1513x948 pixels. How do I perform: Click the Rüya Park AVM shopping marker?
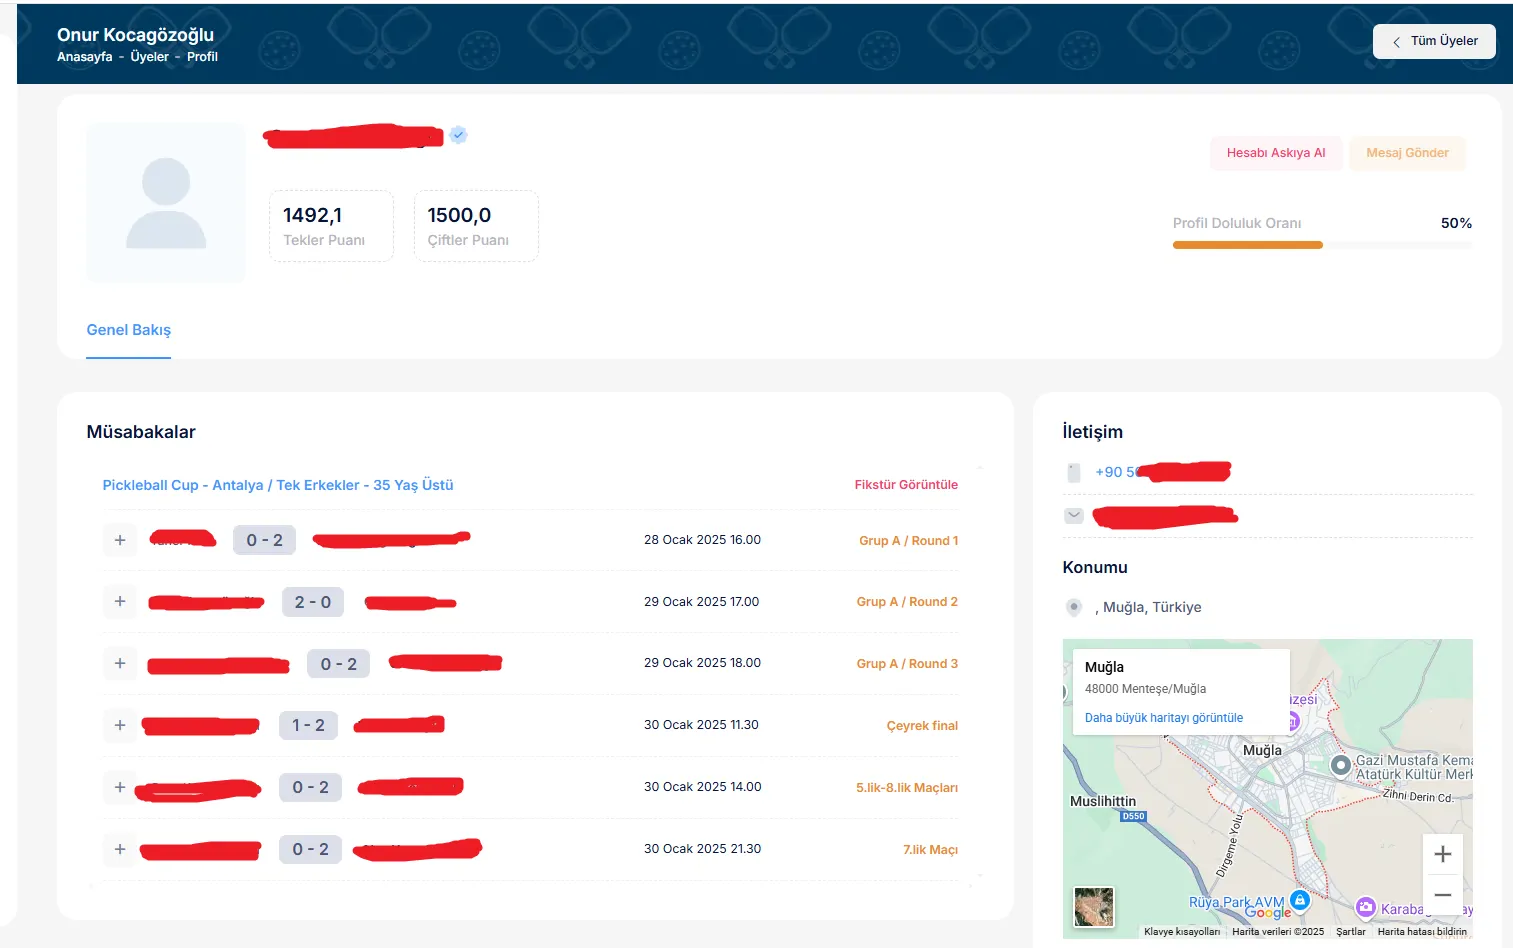click(1299, 899)
